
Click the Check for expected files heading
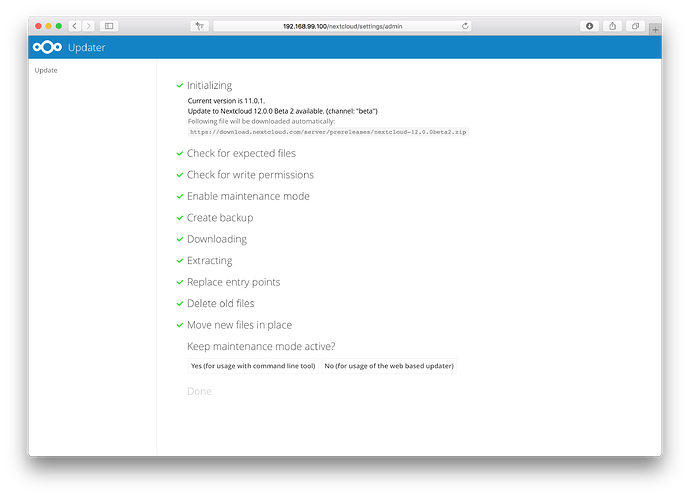coord(241,153)
